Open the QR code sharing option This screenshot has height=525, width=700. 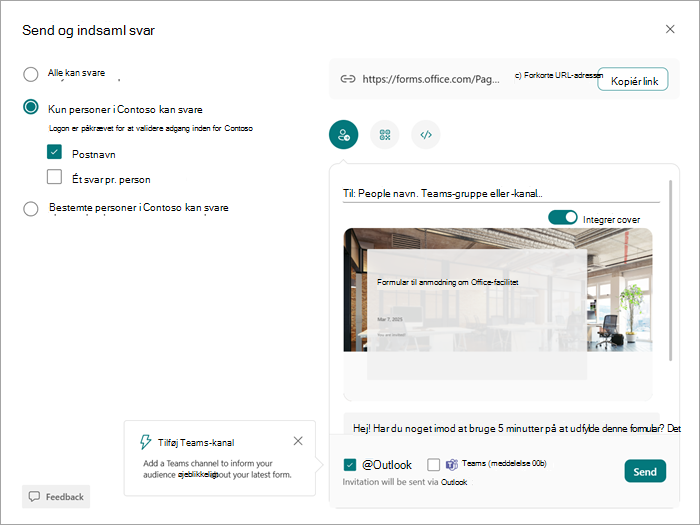384,134
